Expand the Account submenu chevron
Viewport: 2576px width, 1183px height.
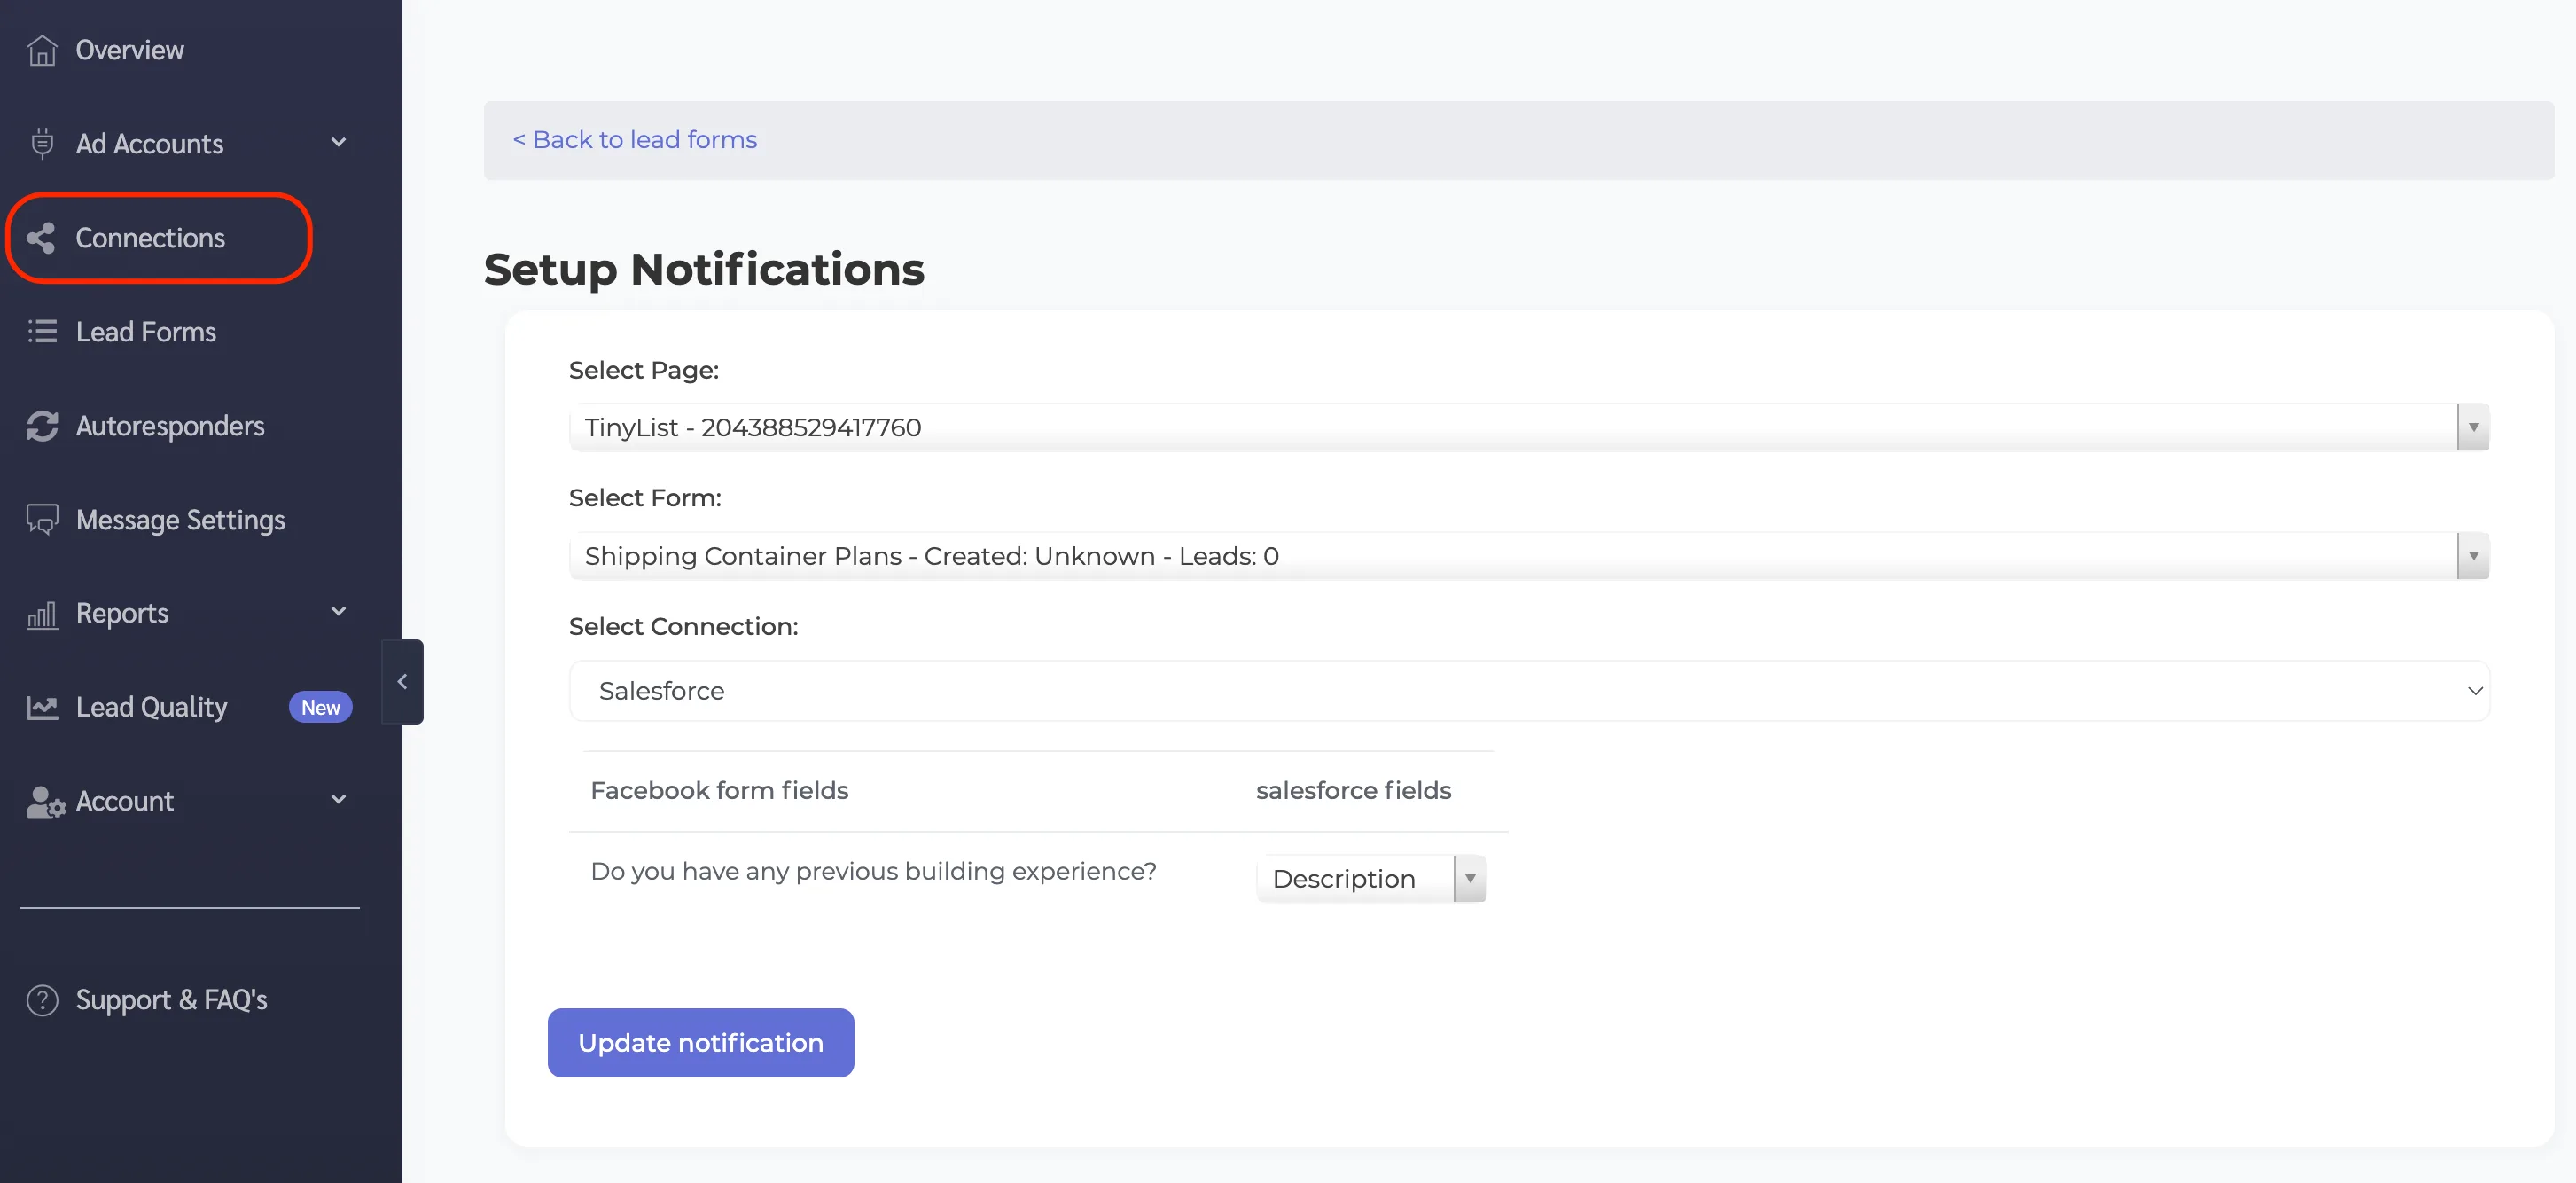click(339, 800)
